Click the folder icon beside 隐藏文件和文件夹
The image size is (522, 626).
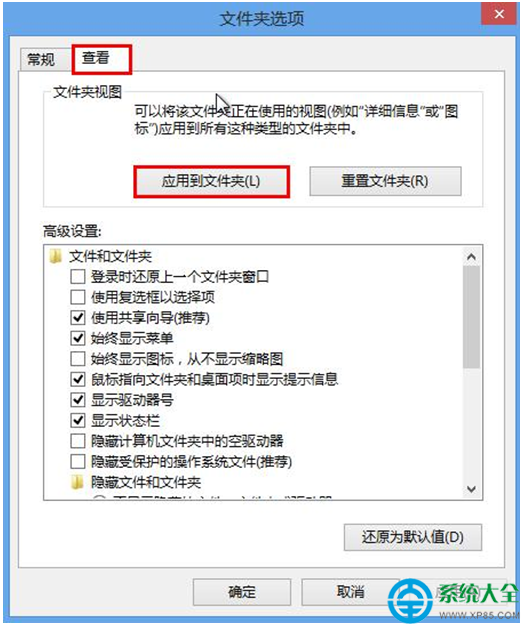tap(77, 482)
